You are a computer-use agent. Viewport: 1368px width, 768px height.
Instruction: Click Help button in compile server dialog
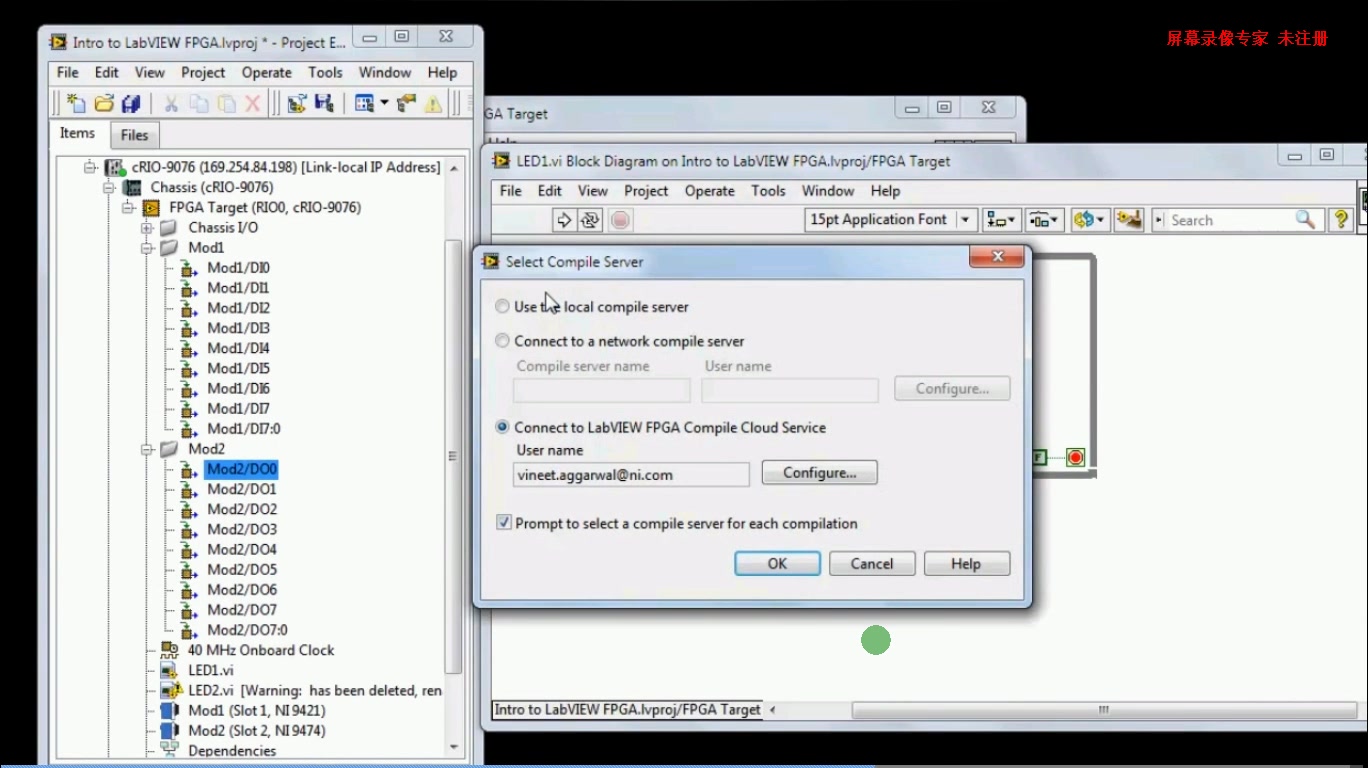966,564
